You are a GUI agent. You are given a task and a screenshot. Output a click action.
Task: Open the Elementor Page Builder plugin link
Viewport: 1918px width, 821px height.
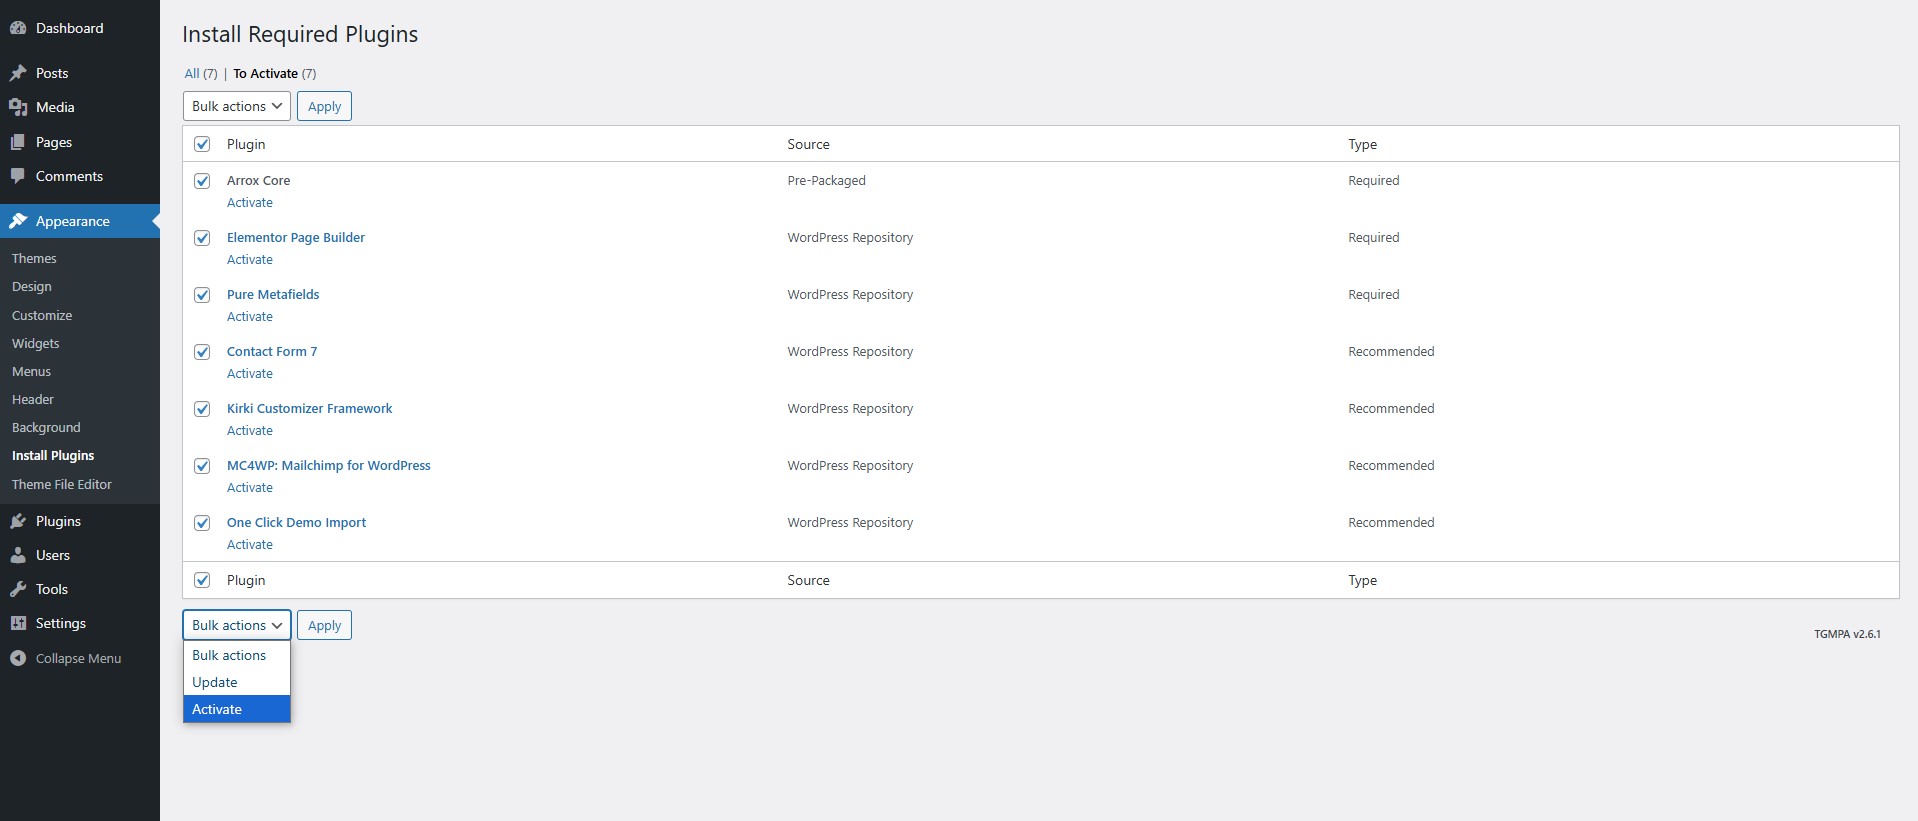pos(296,238)
